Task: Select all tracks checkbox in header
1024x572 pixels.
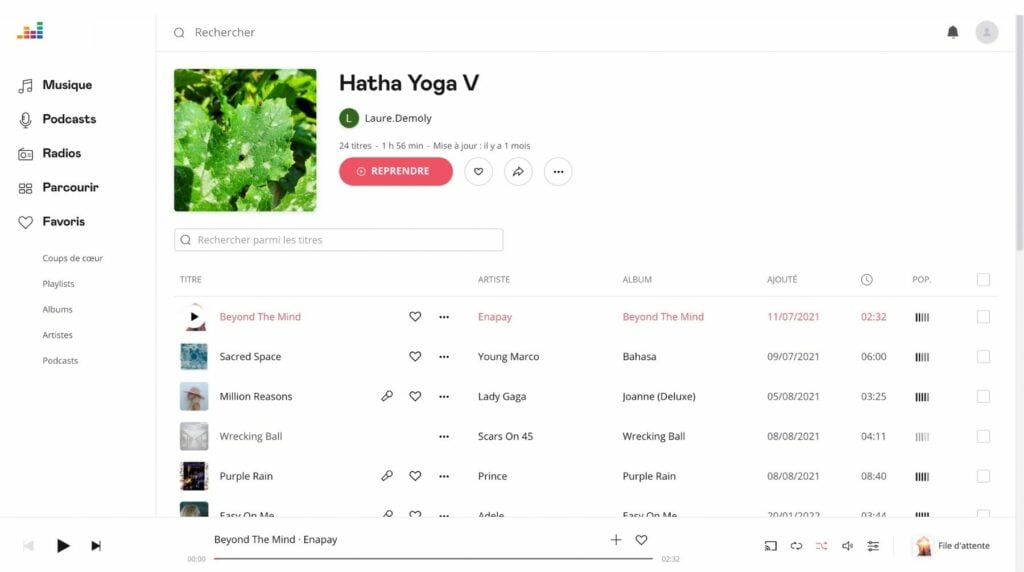Action: click(983, 279)
